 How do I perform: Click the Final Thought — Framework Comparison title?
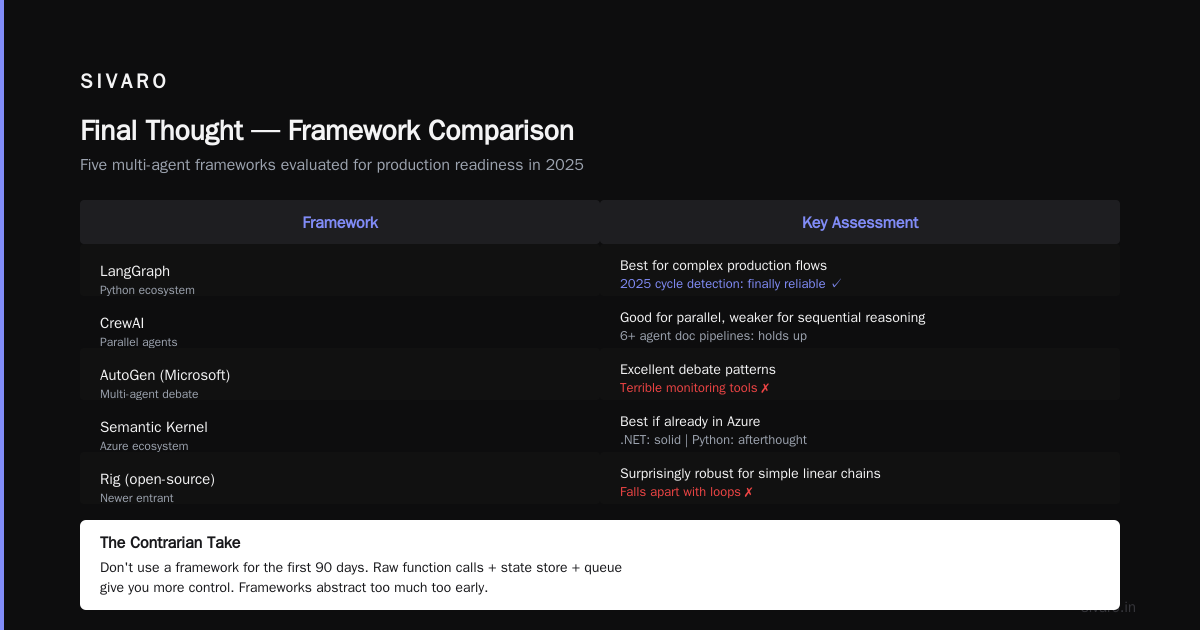coord(327,131)
